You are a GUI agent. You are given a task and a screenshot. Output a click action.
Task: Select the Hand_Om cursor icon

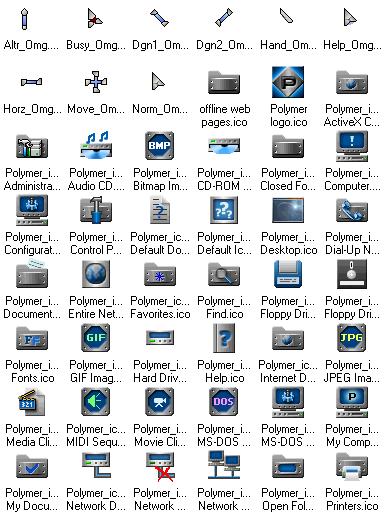click(x=286, y=16)
